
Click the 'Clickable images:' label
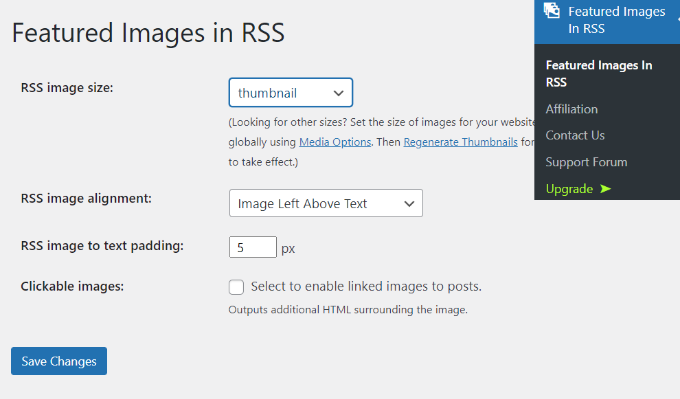(x=72, y=287)
